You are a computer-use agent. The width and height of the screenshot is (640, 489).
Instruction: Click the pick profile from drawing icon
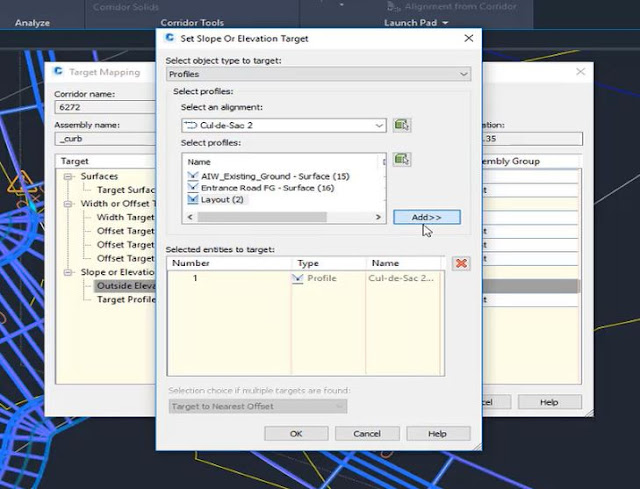click(x=402, y=159)
